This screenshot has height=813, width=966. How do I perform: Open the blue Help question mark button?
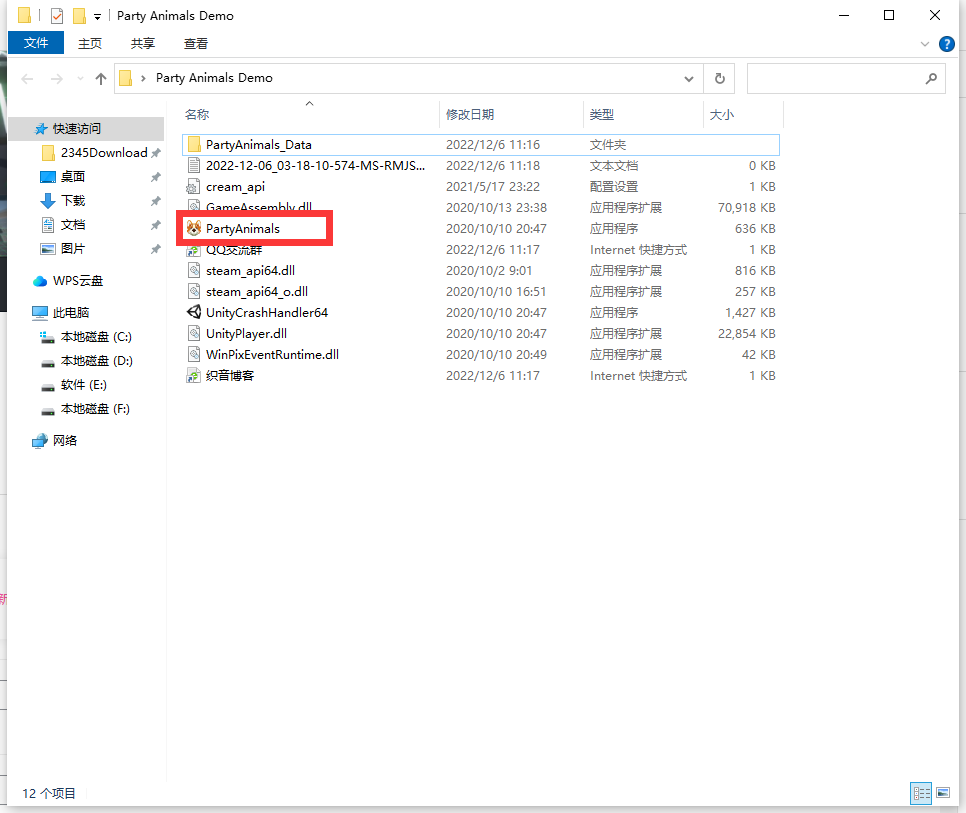coord(945,43)
